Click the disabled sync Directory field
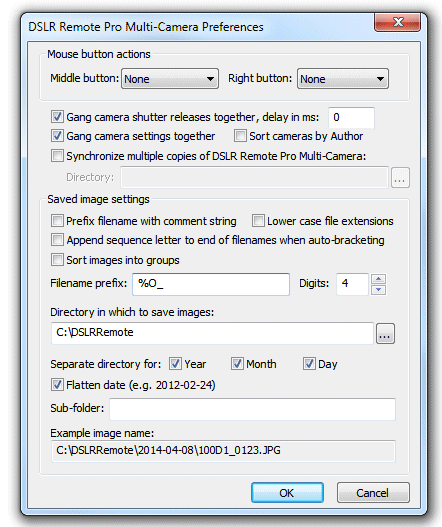Image resolution: width=442 pixels, height=527 pixels. pos(254,177)
